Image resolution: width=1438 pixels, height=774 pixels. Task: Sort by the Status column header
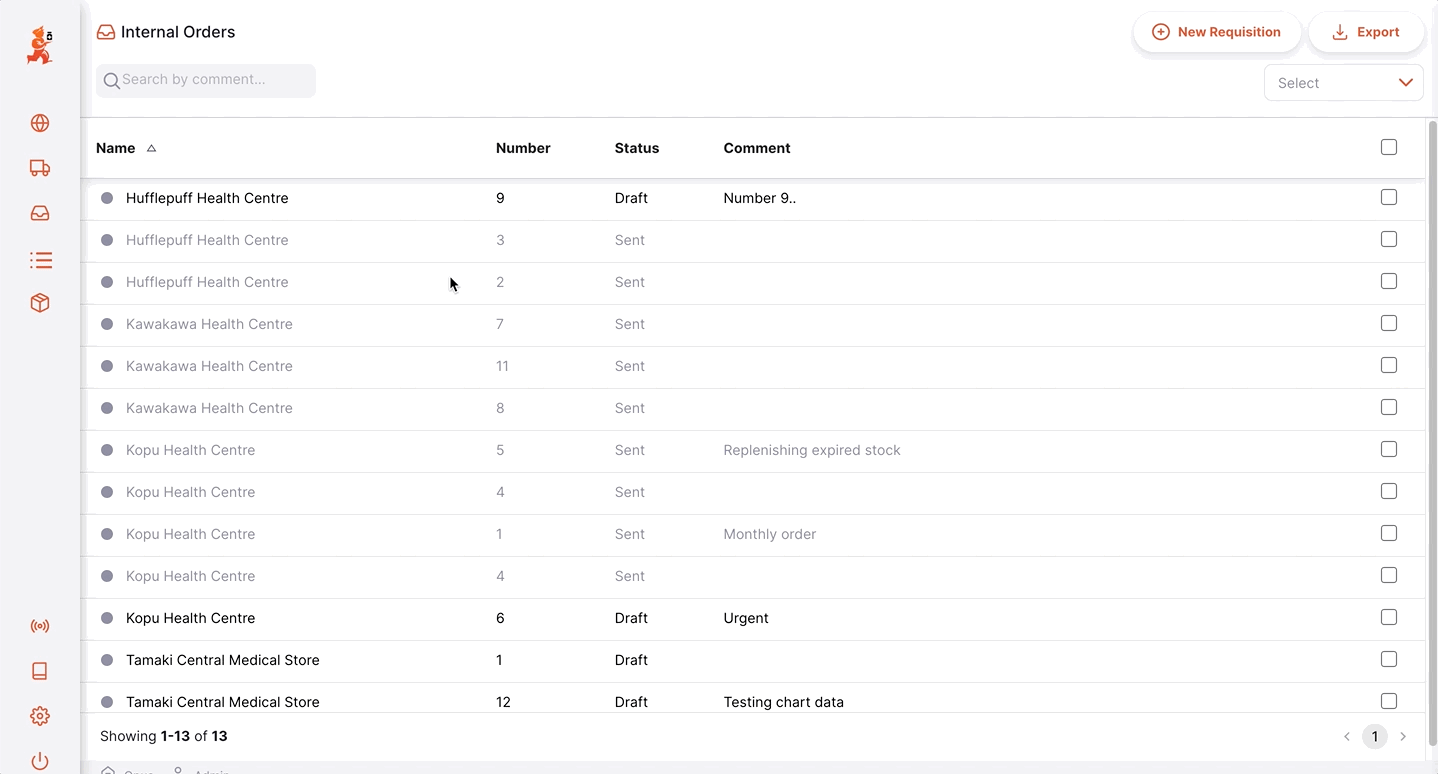[637, 148]
